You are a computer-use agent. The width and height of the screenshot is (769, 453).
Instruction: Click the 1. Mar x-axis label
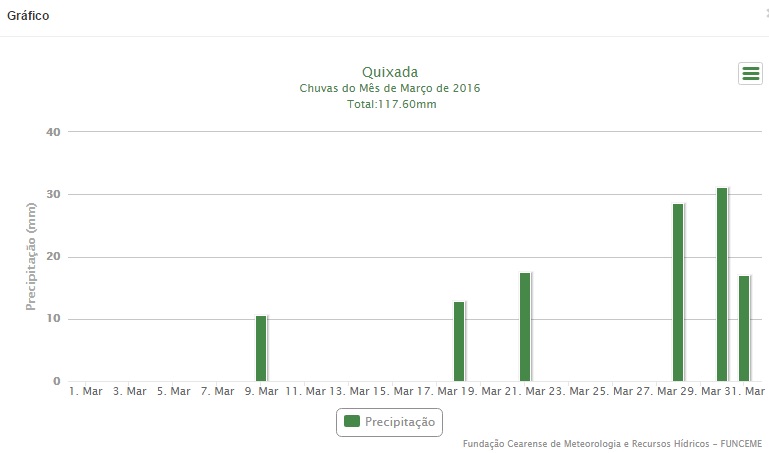86,392
